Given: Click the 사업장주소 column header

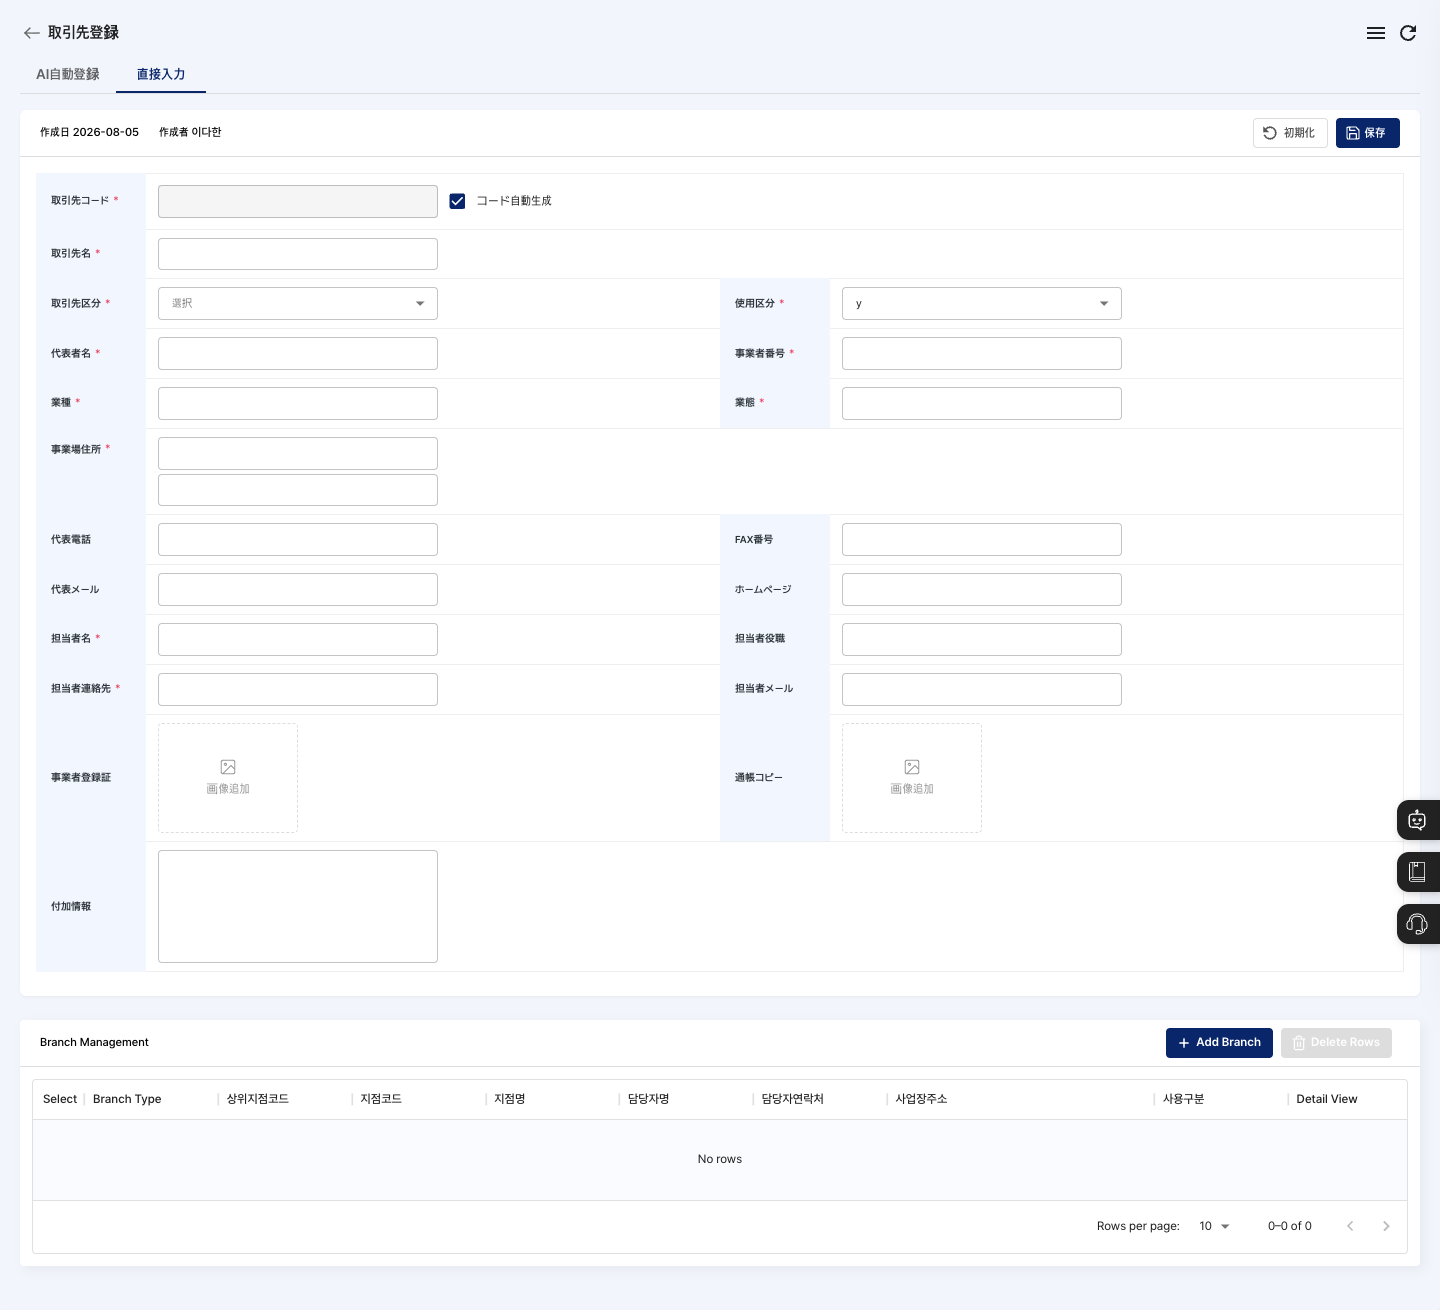Looking at the screenshot, I should click(x=921, y=1099).
